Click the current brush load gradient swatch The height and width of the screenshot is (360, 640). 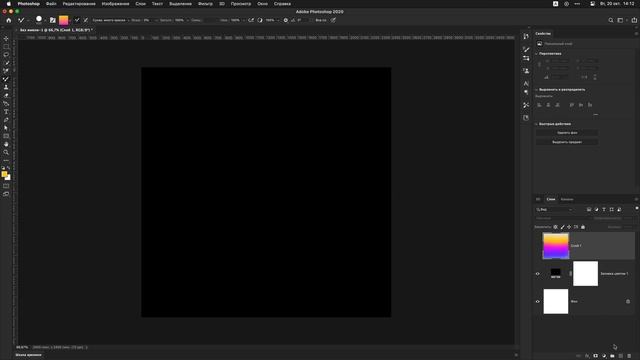(x=63, y=20)
